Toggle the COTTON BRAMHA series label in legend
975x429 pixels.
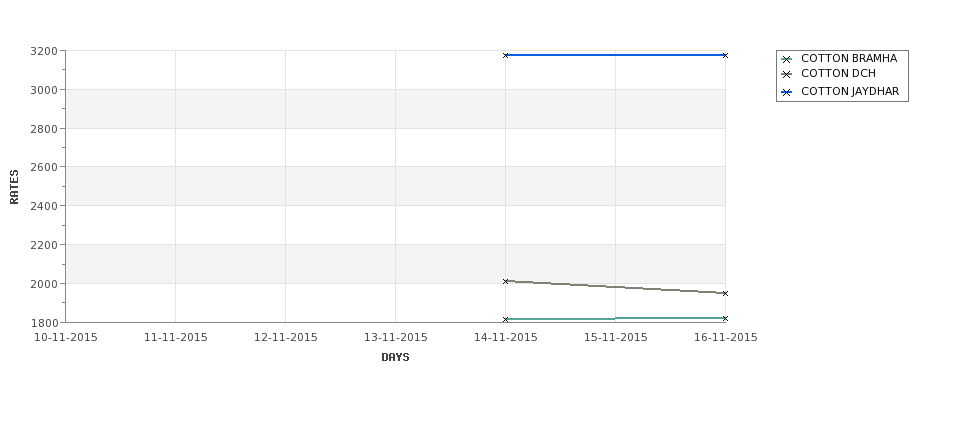[x=848, y=59]
